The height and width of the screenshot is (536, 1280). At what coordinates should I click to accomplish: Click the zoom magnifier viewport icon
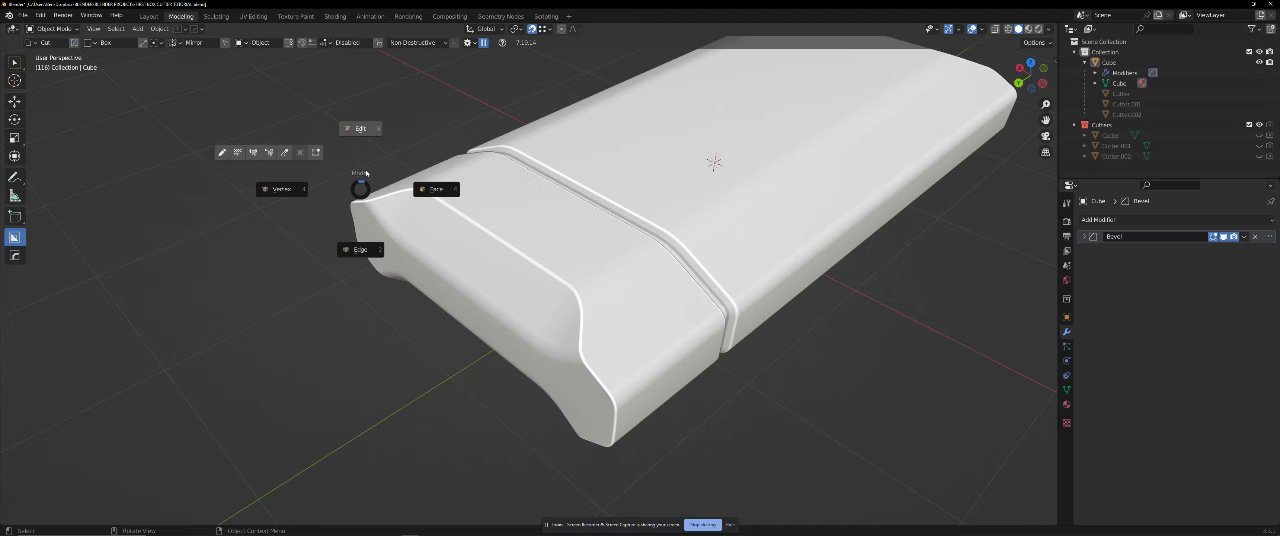(x=1046, y=105)
